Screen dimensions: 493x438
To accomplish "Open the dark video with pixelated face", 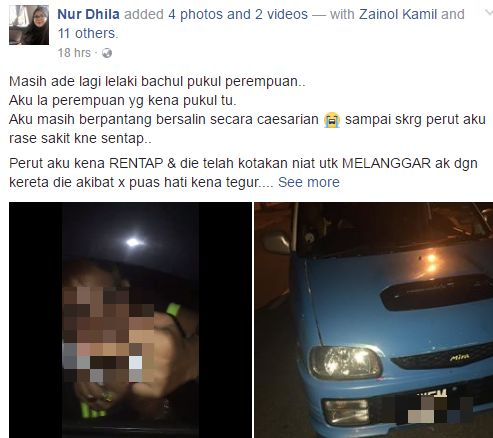I will click(x=130, y=320).
